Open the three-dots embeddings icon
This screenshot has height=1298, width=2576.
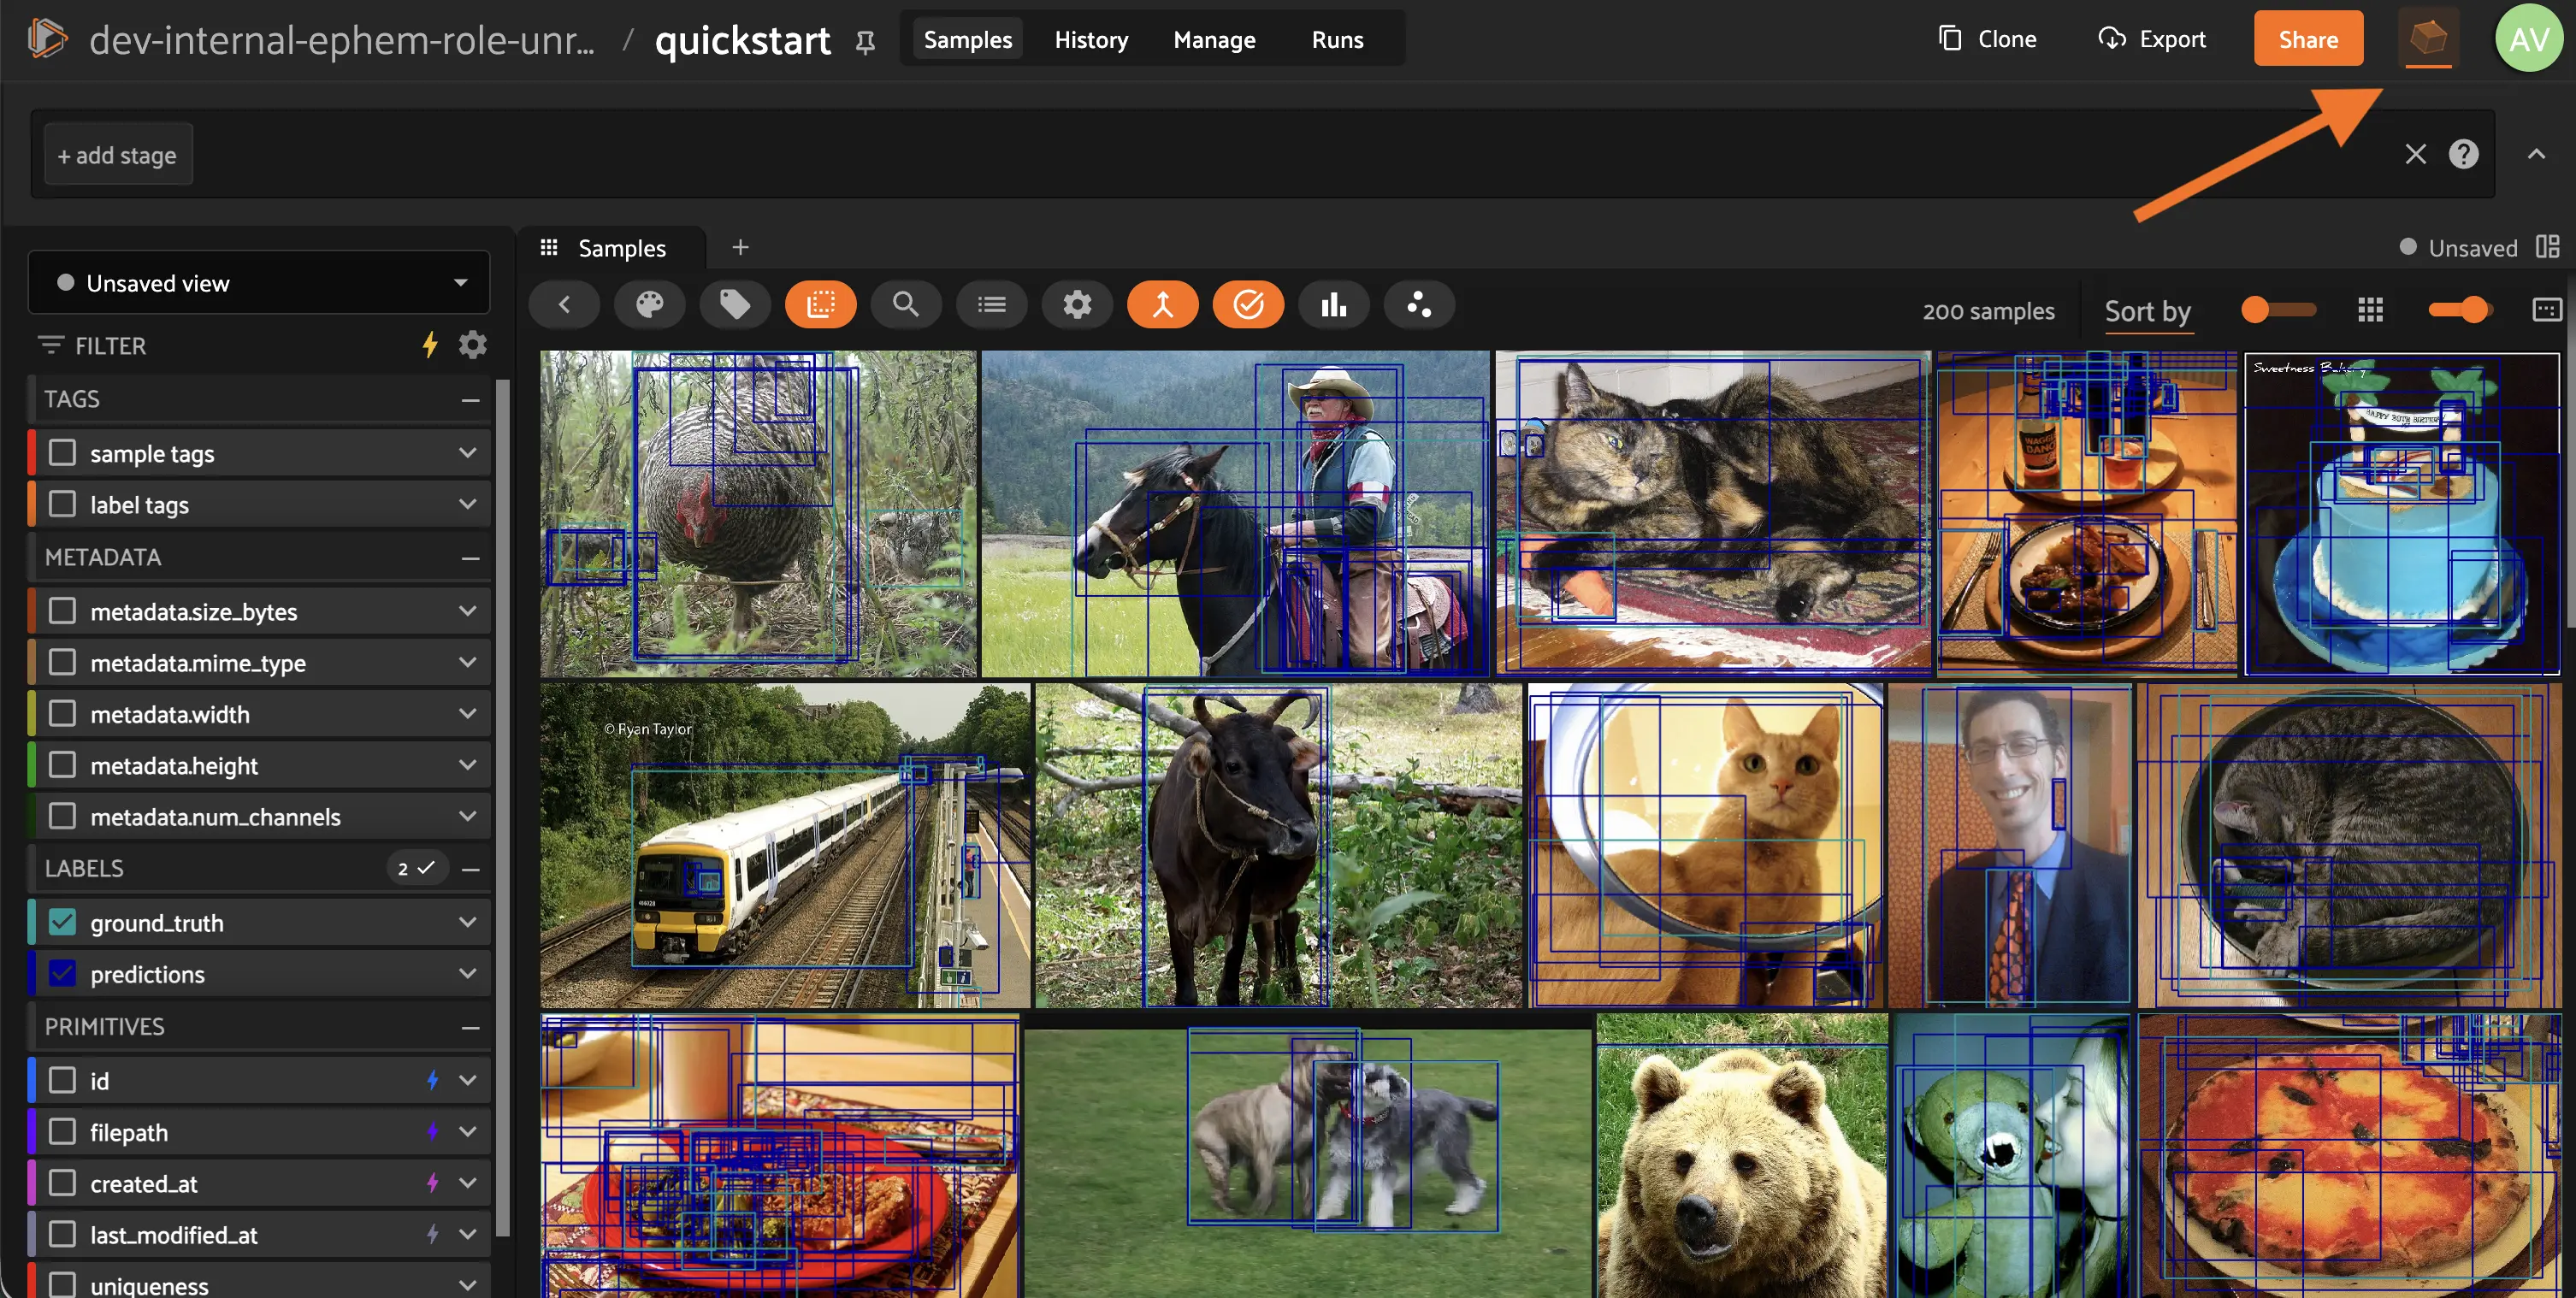tap(1419, 304)
